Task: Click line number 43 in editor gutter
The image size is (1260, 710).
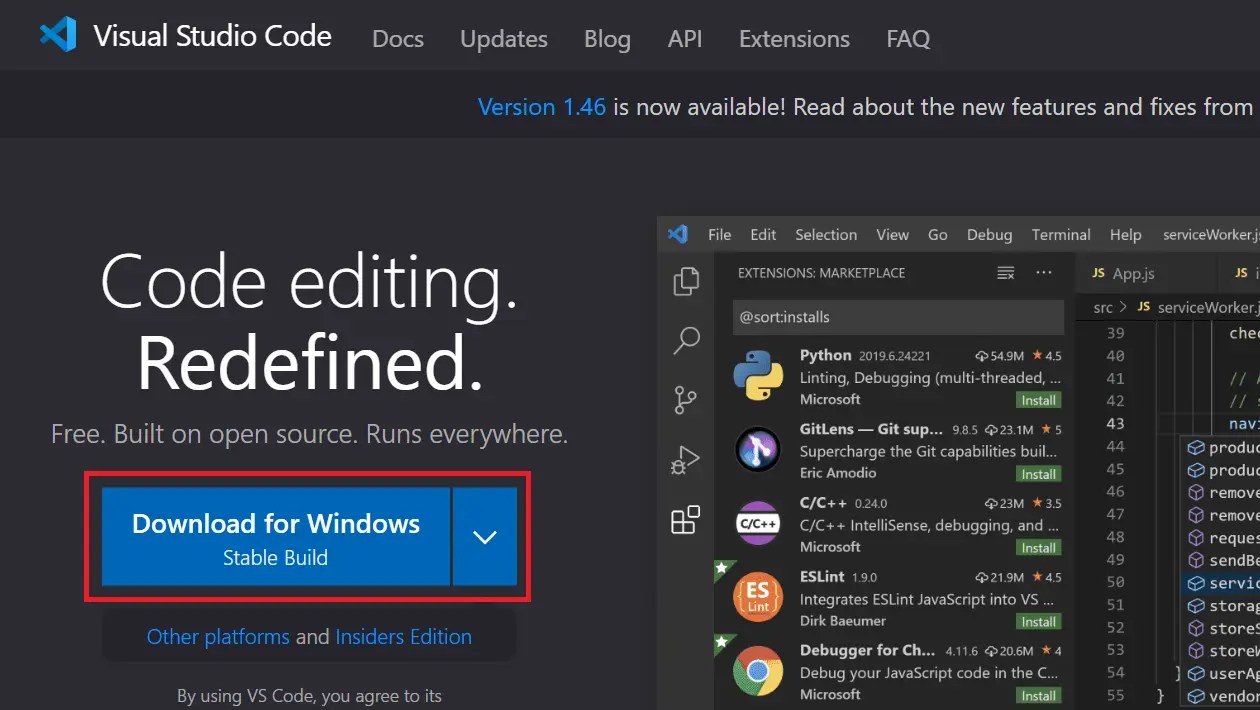Action: pyautogui.click(x=1115, y=423)
